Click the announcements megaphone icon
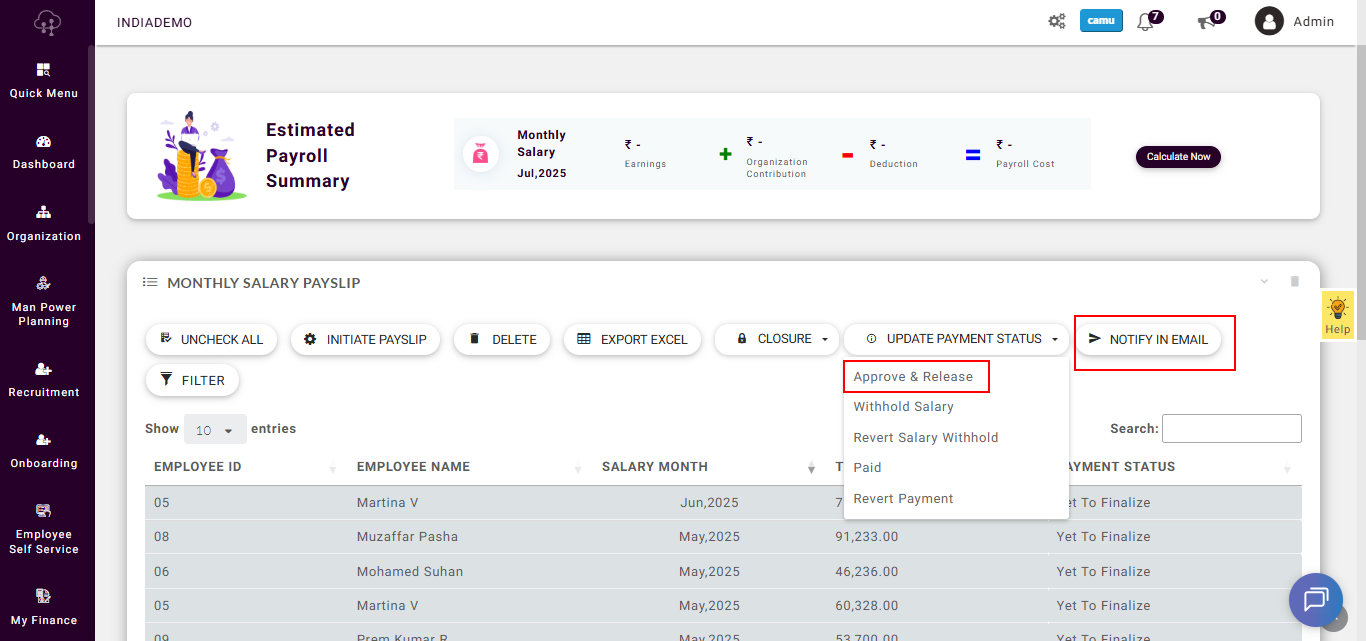Screen dimensions: 1366x641 1207,22
